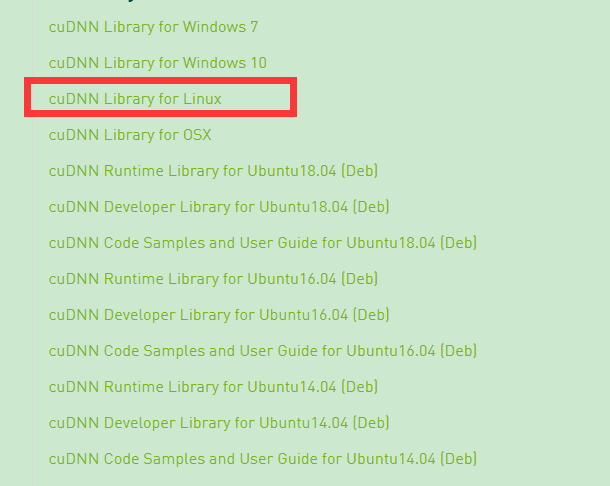
Task: Open cuDNN Library for Windows 10 link
Action: [x=158, y=63]
